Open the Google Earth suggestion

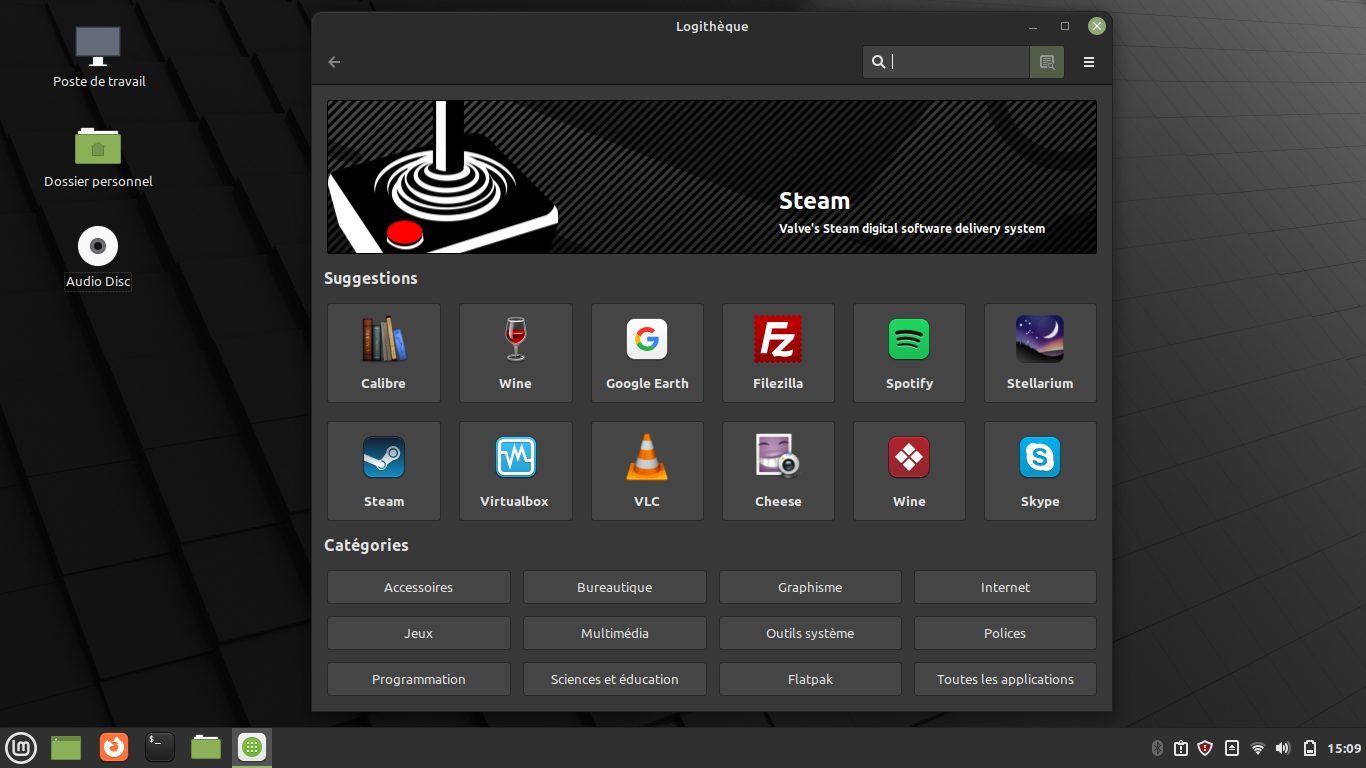tap(647, 353)
